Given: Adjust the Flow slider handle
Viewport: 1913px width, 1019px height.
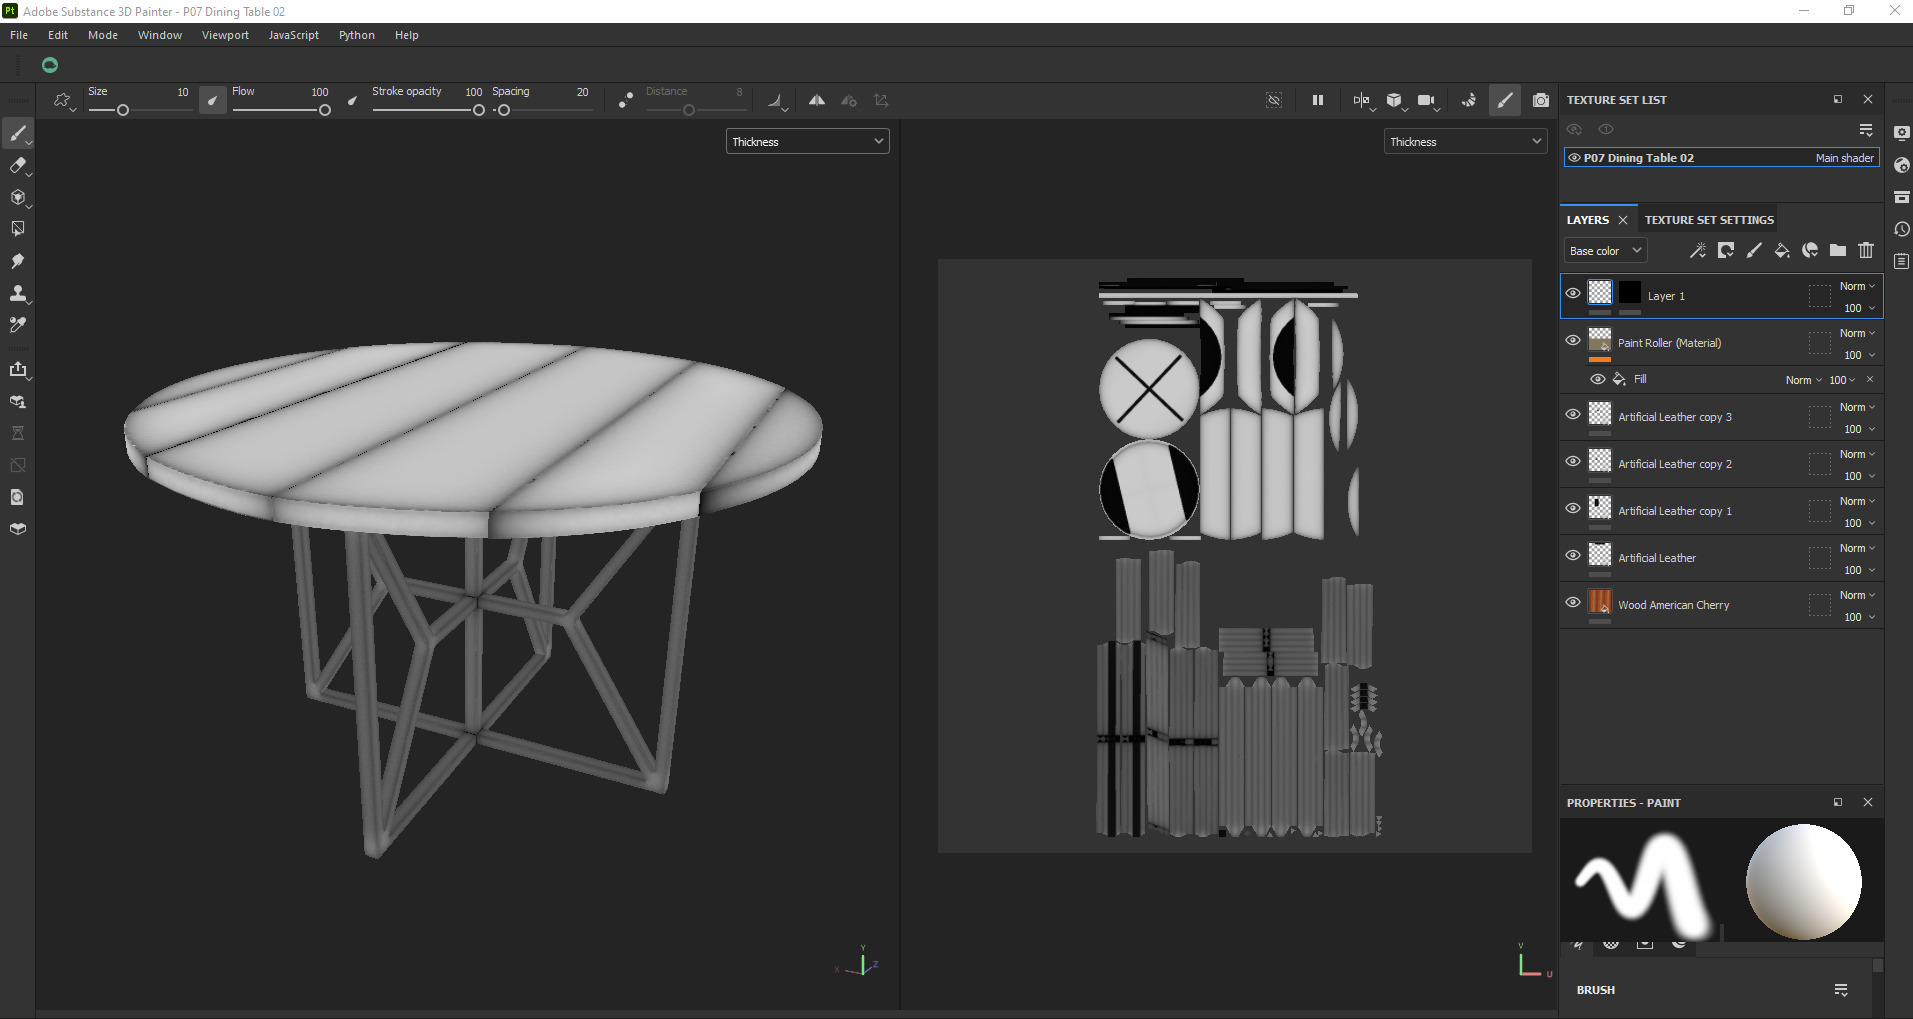Looking at the screenshot, I should coord(325,110).
